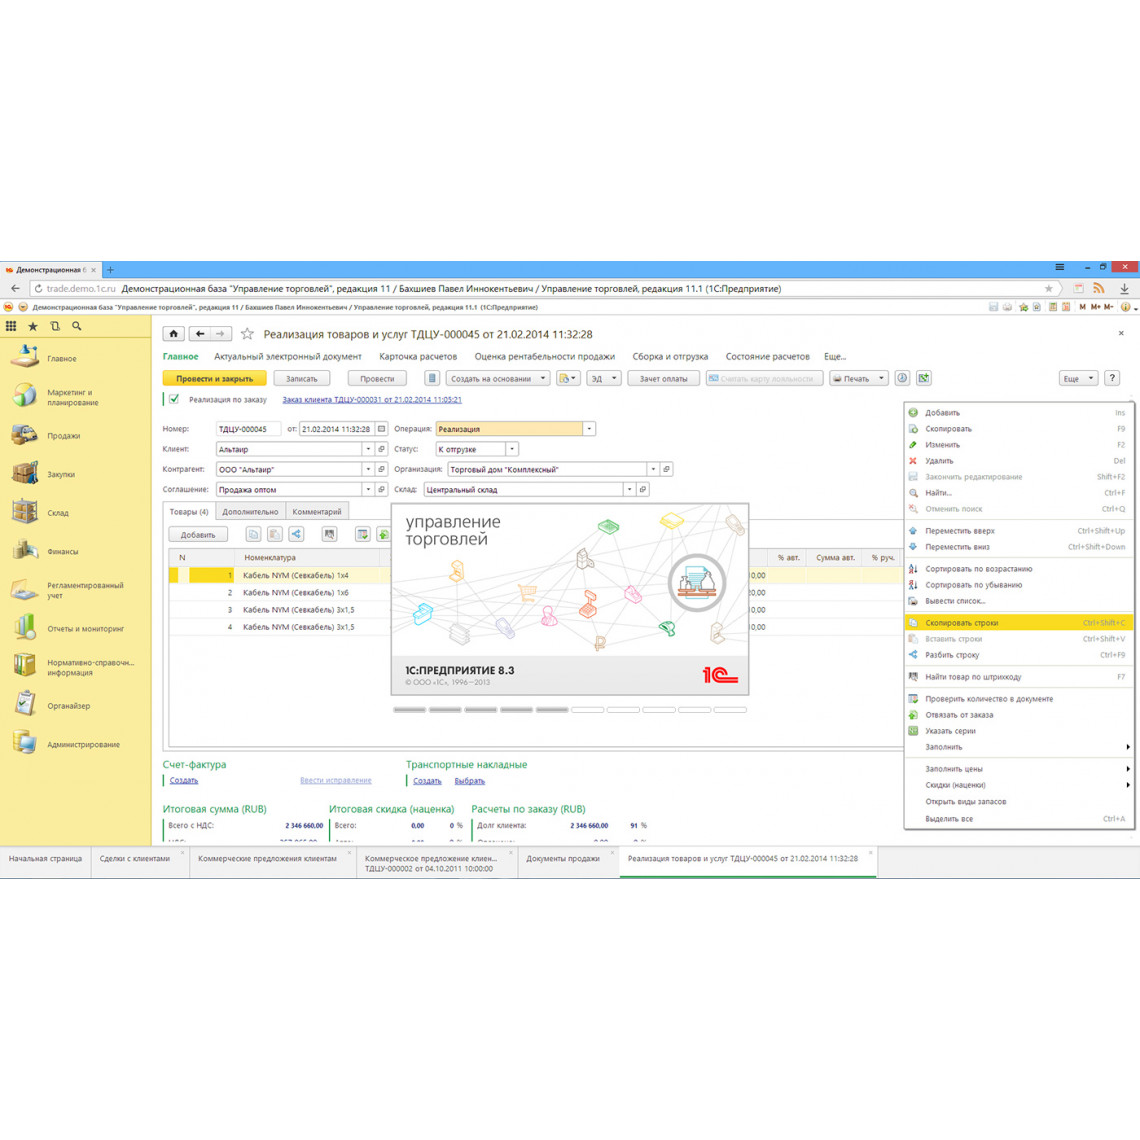Click the Записать button
This screenshot has width=1140, height=1140.
click(x=302, y=378)
